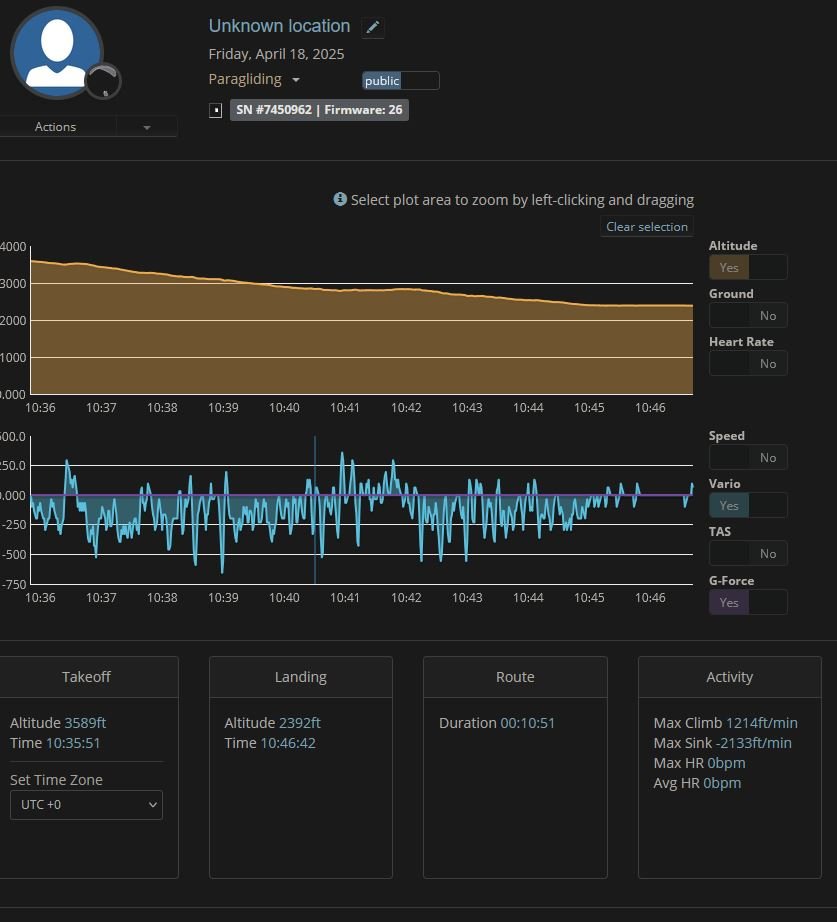Screen dimensions: 837x922
Task: Click the Route panel header
Action: (515, 677)
